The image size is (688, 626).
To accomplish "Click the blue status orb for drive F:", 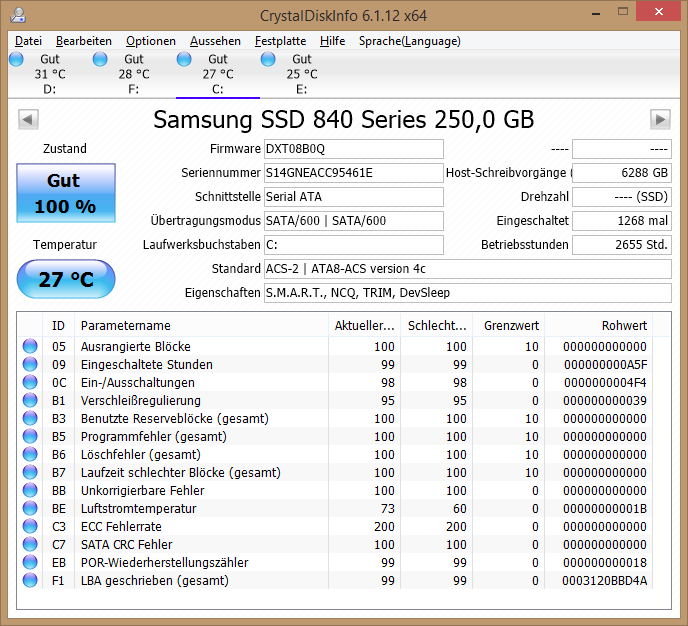I will tap(100, 59).
